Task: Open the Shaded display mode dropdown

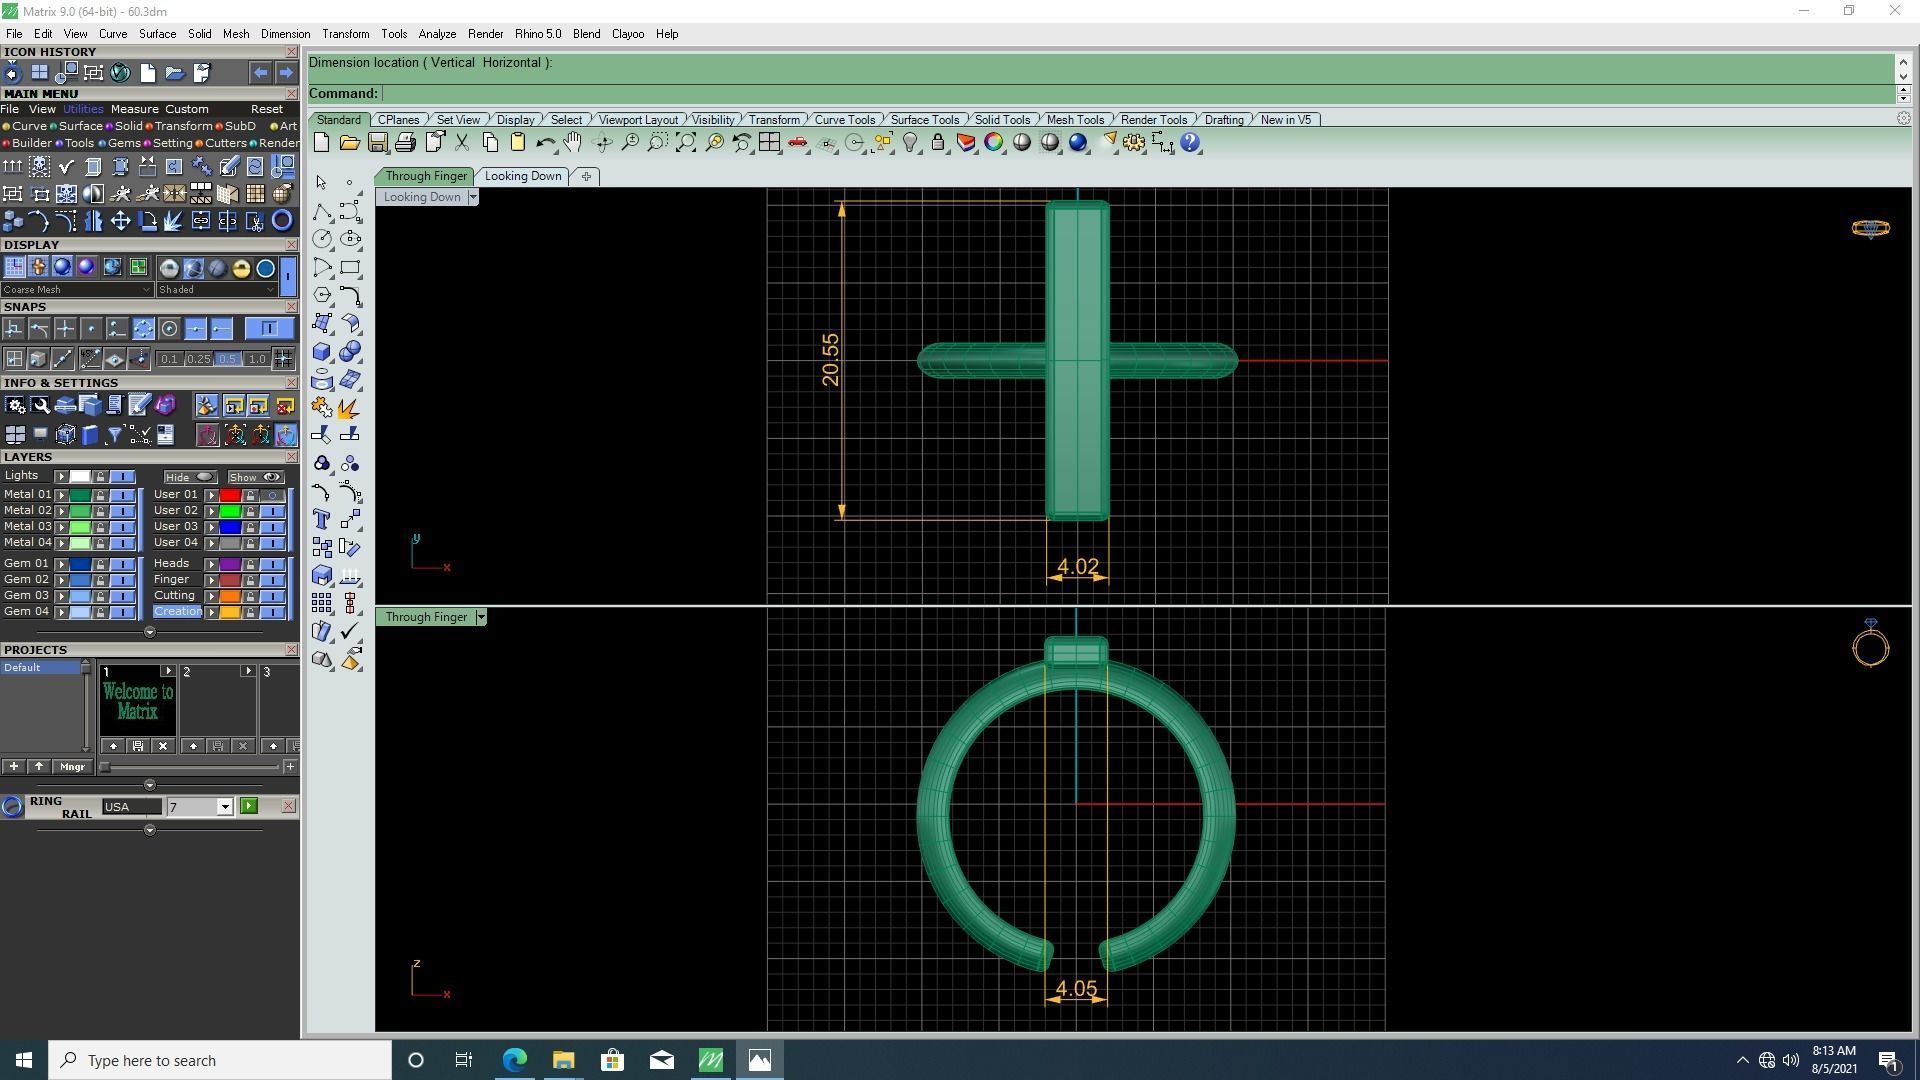Action: (x=271, y=290)
